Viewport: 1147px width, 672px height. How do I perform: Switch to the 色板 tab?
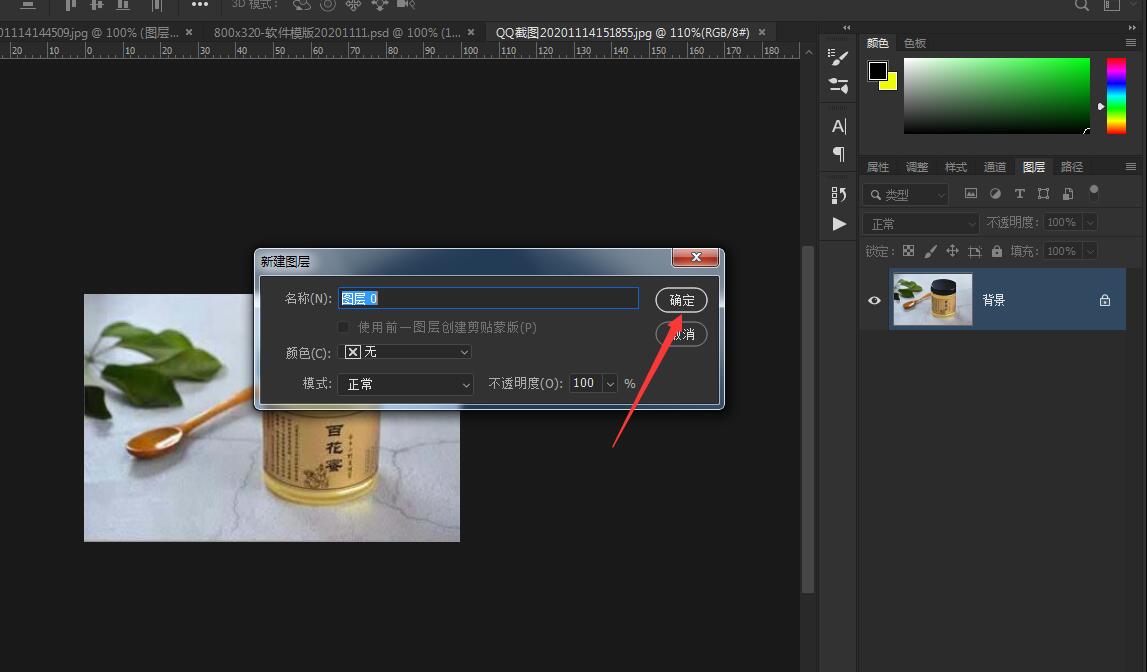click(x=913, y=43)
